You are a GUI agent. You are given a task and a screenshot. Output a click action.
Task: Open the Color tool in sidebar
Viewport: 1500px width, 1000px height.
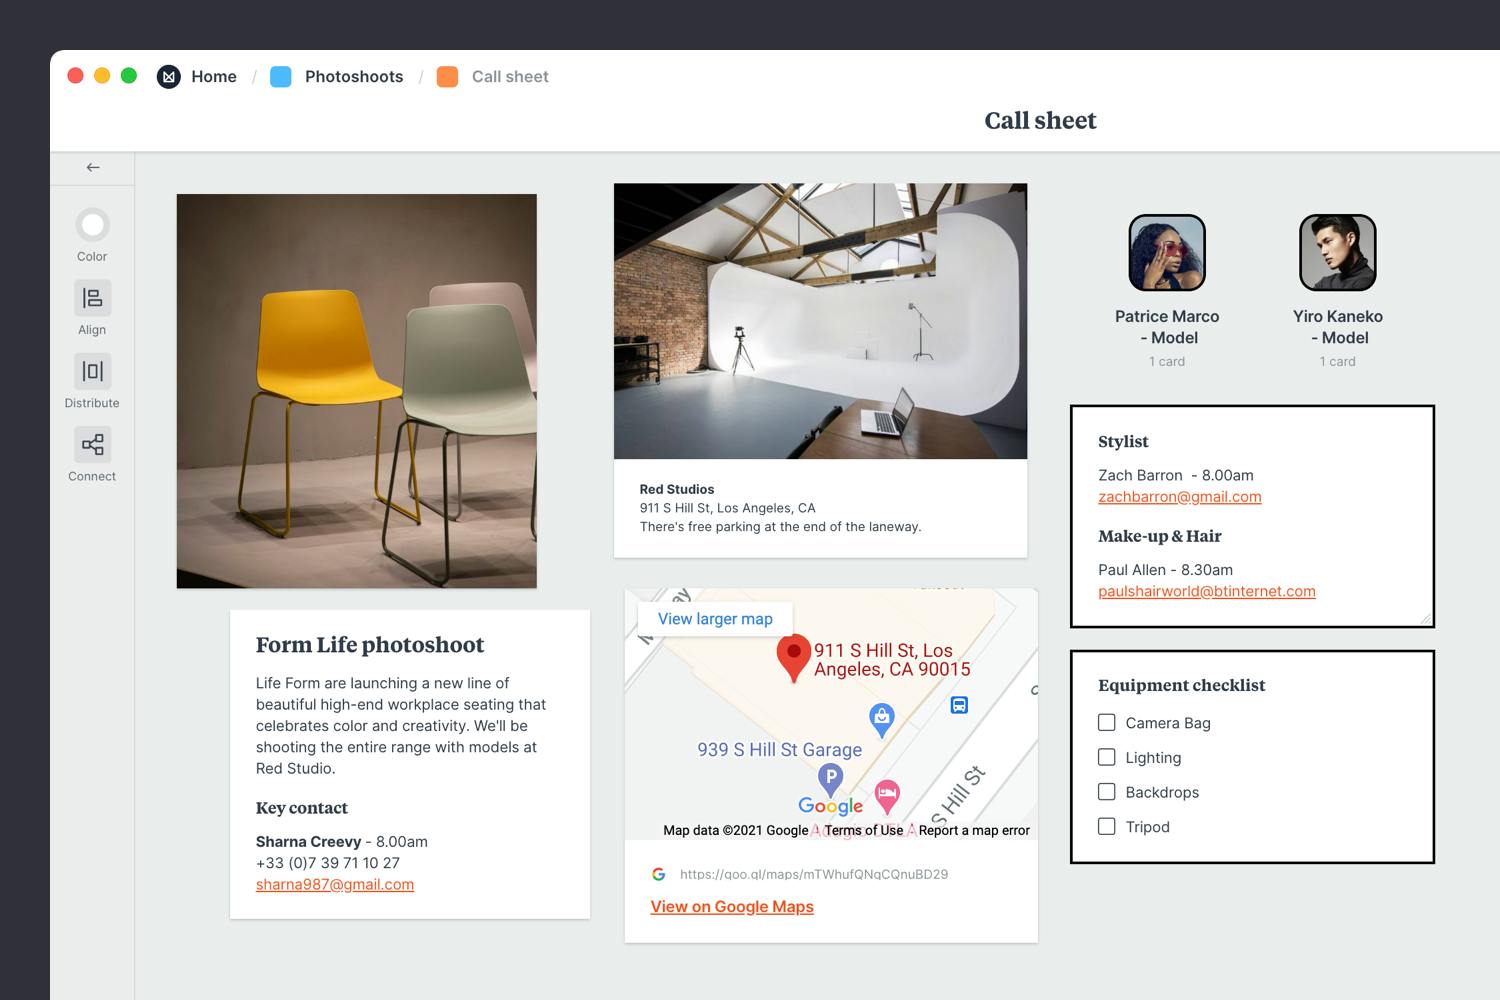point(92,225)
